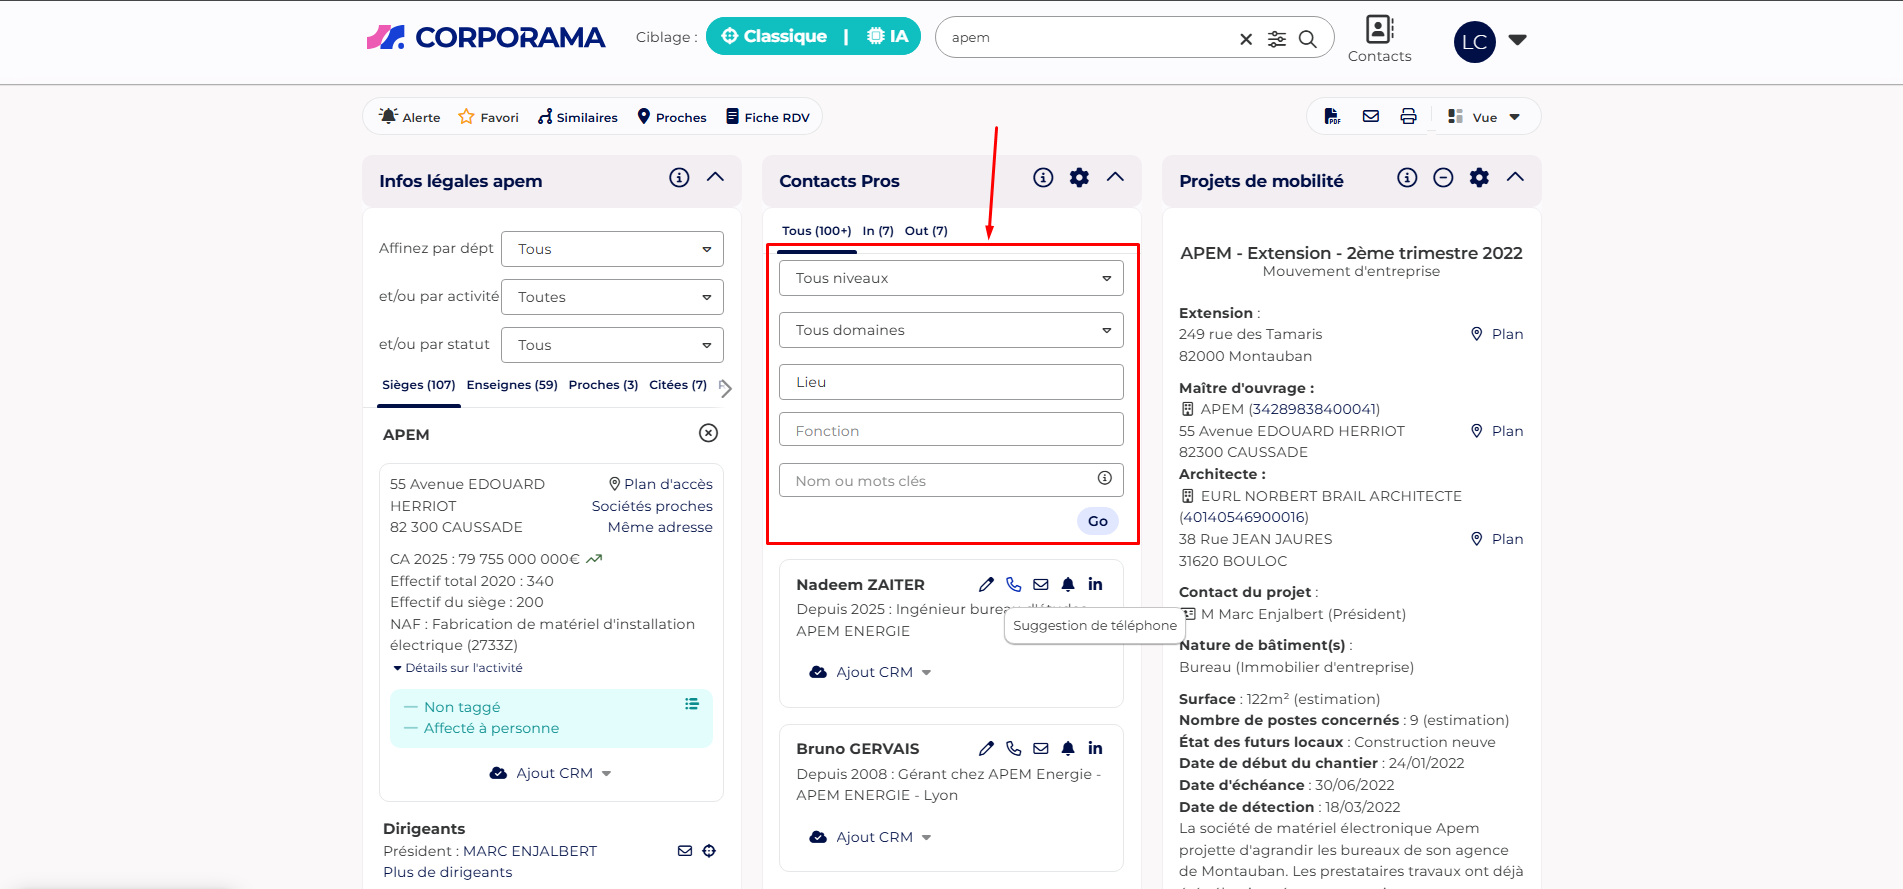
Task: Click phone icon for Bruno GERVAIS
Action: (1013, 749)
